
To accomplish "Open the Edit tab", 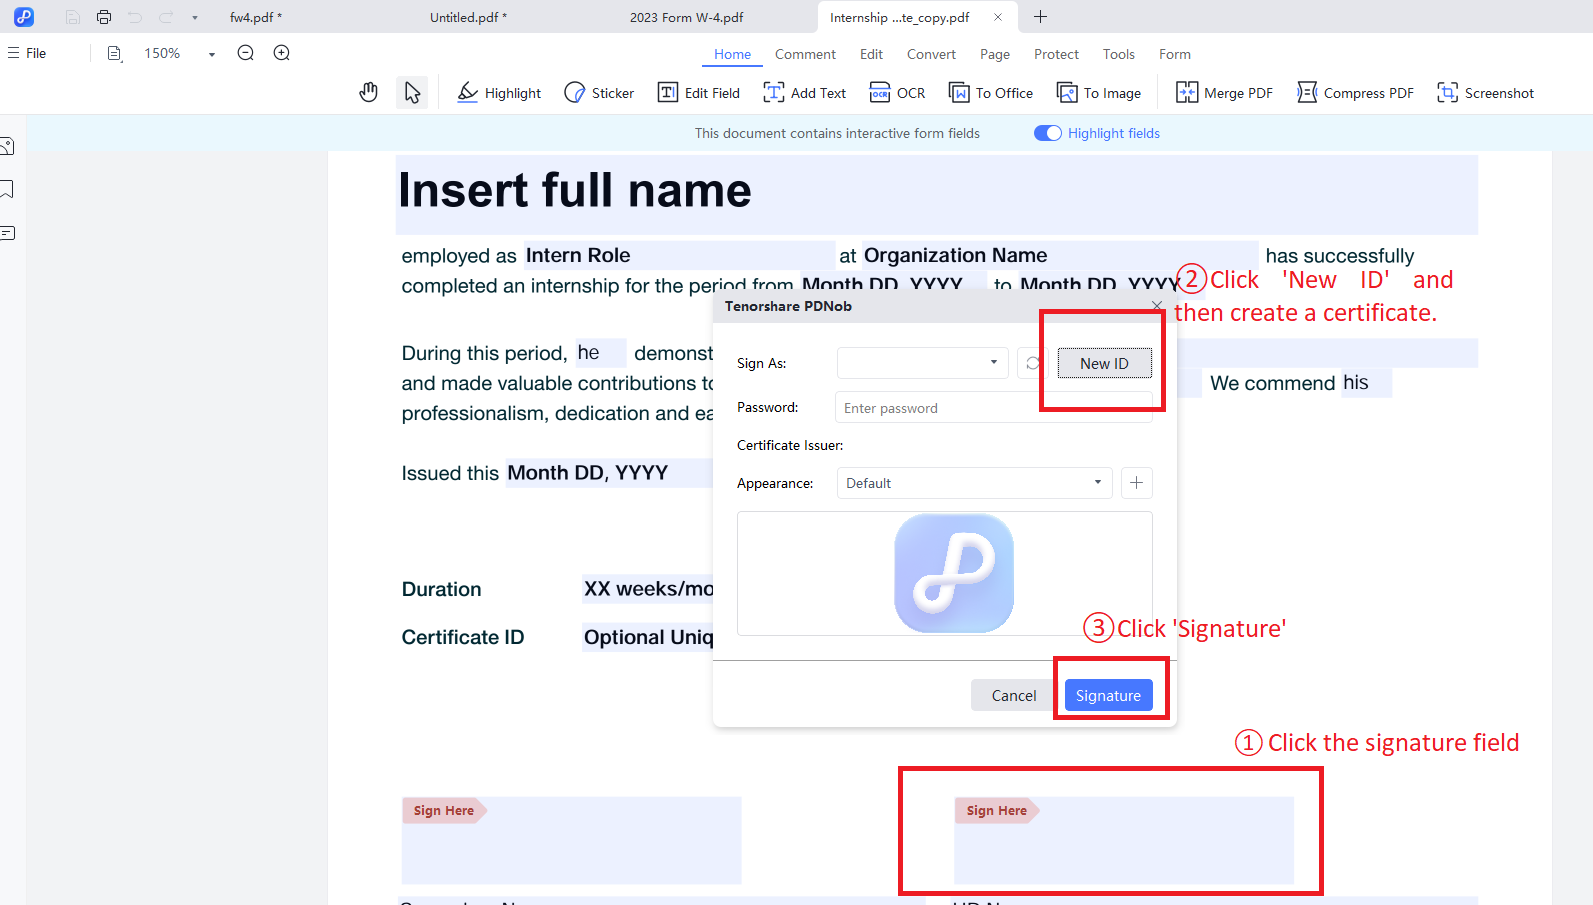I will coord(871,54).
